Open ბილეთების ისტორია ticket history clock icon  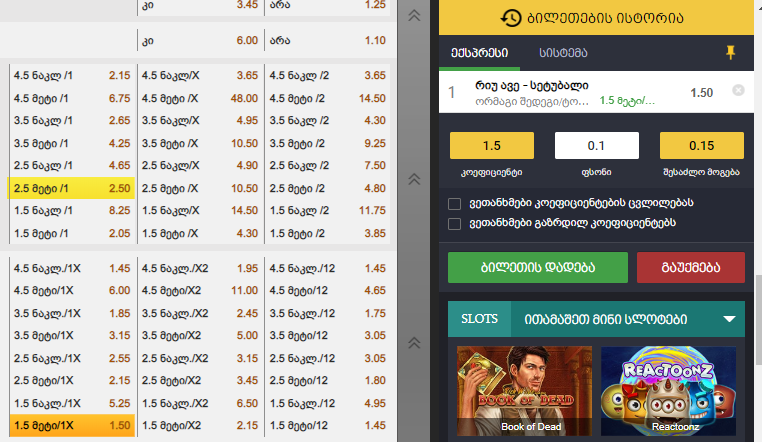coord(511,18)
